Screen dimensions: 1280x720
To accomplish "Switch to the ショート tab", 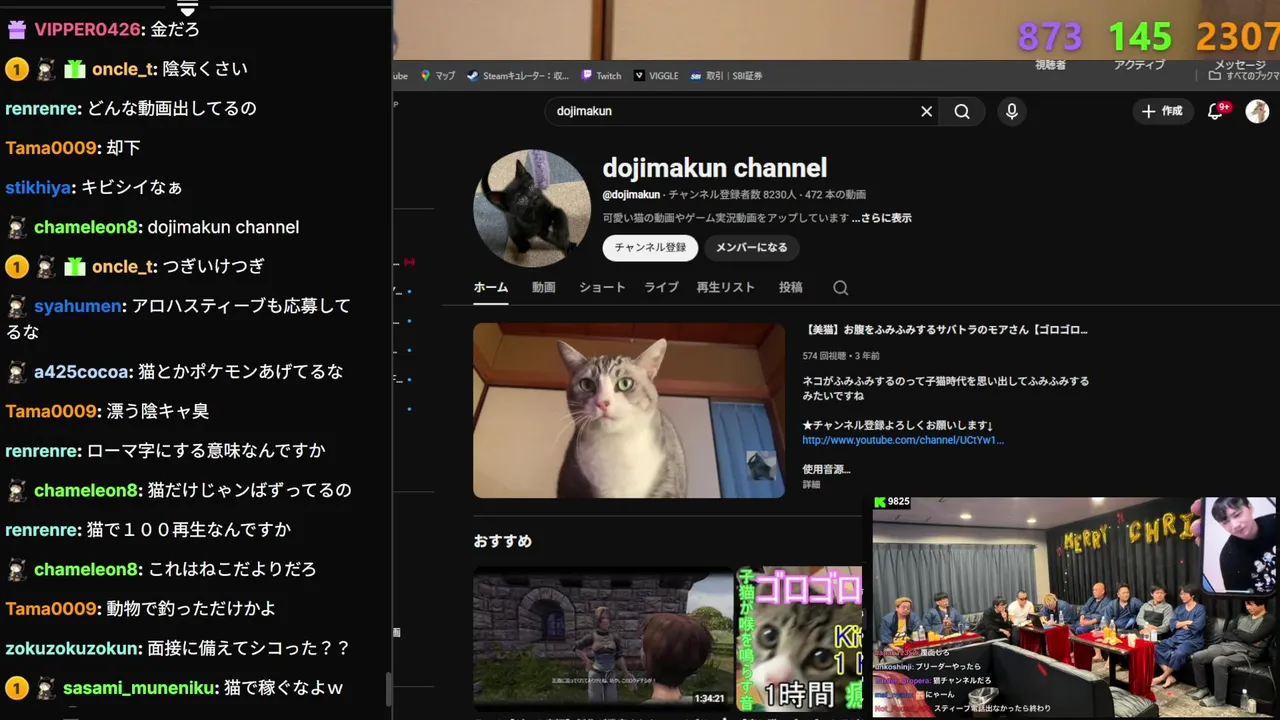I will pyautogui.click(x=602, y=287).
